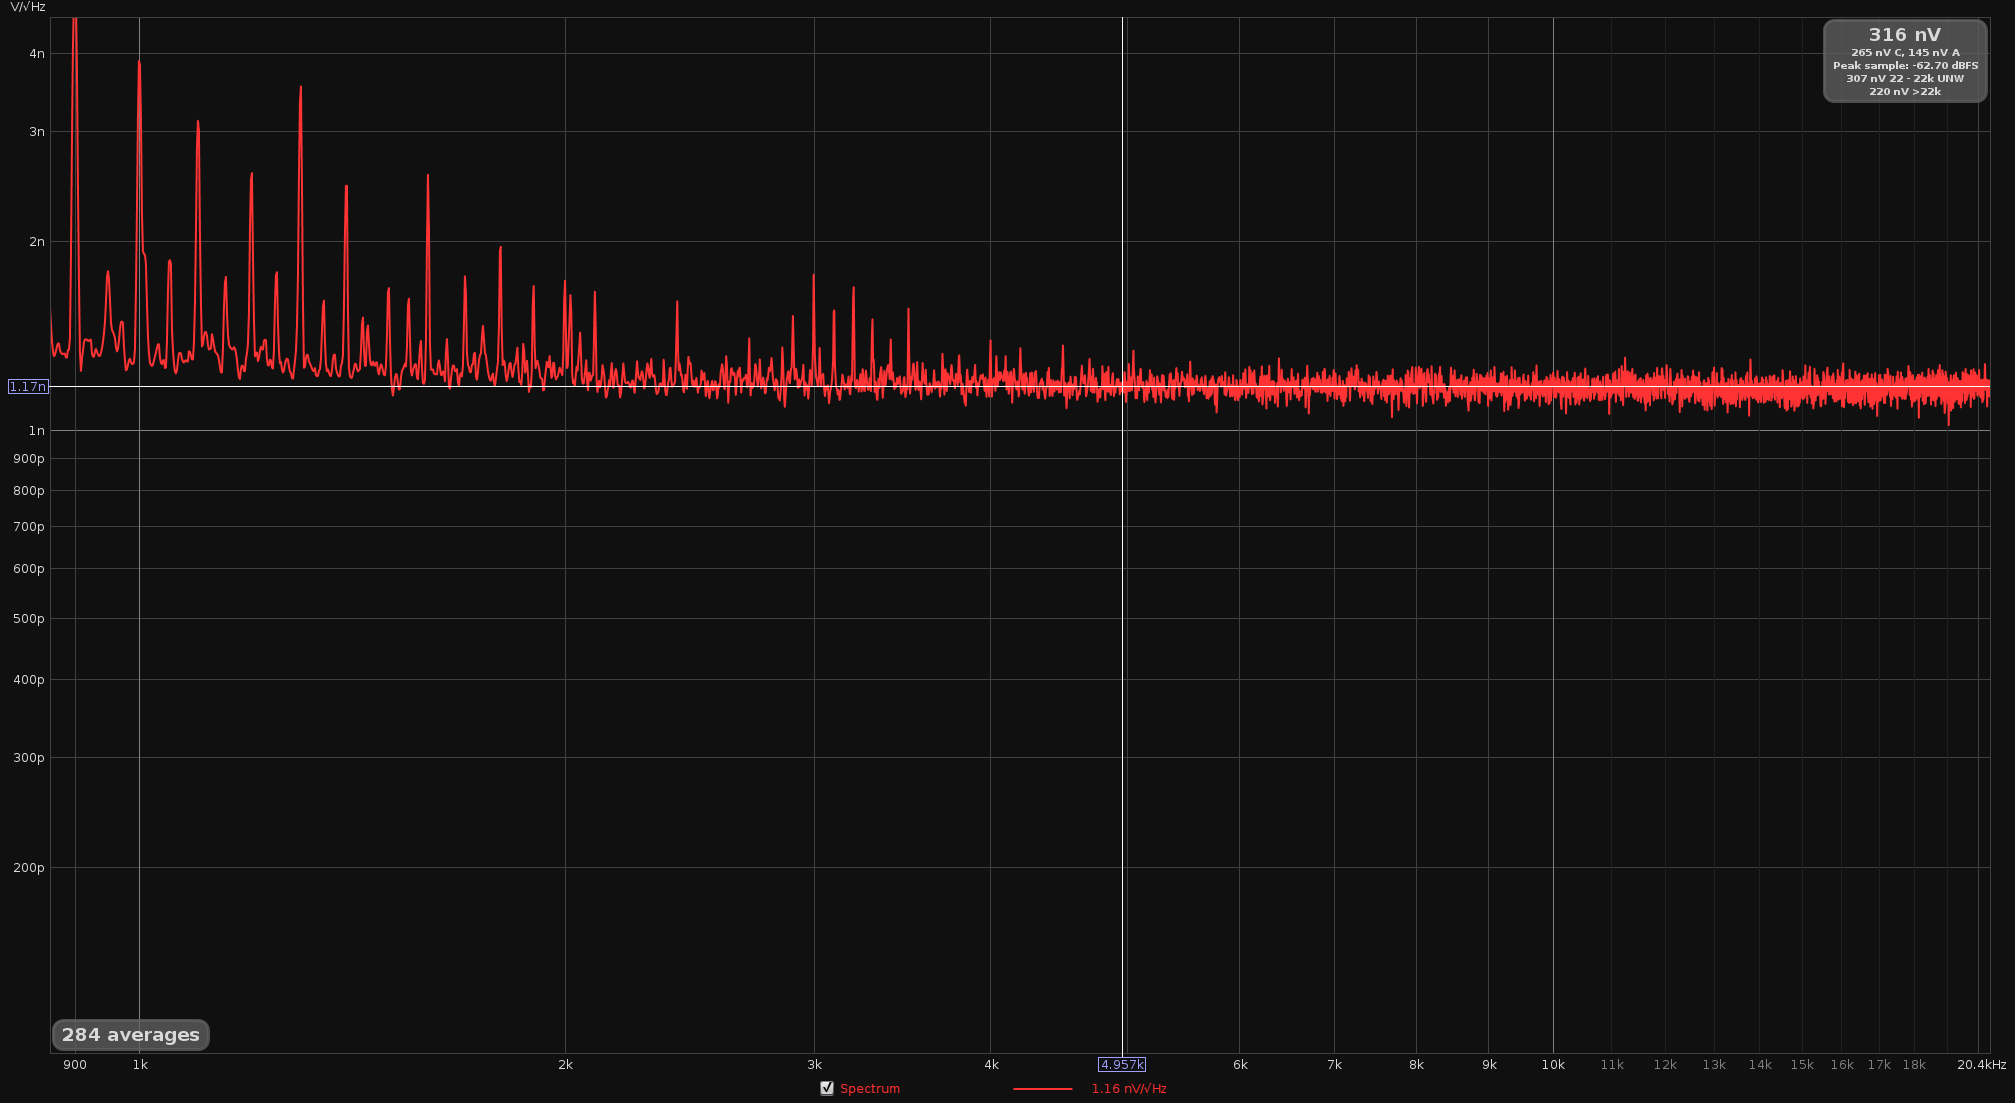Click the 500p amplitude axis label
The height and width of the screenshot is (1103, 2015).
click(29, 619)
